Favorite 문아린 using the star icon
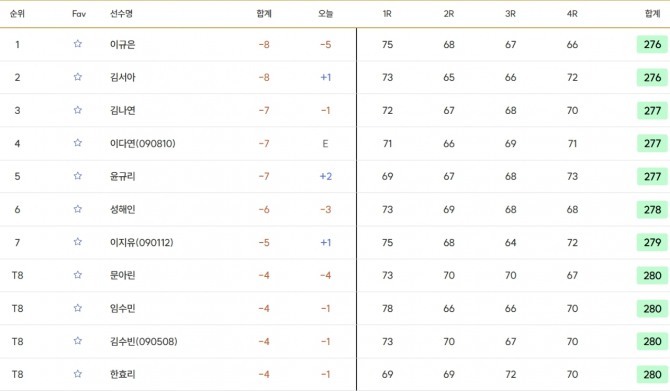 click(77, 275)
